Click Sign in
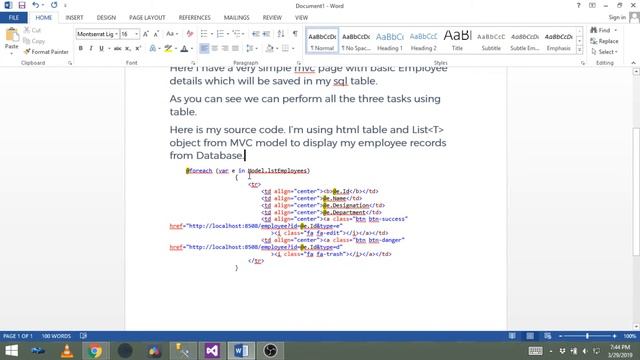The height and width of the screenshot is (360, 640). pyautogui.click(x=617, y=17)
